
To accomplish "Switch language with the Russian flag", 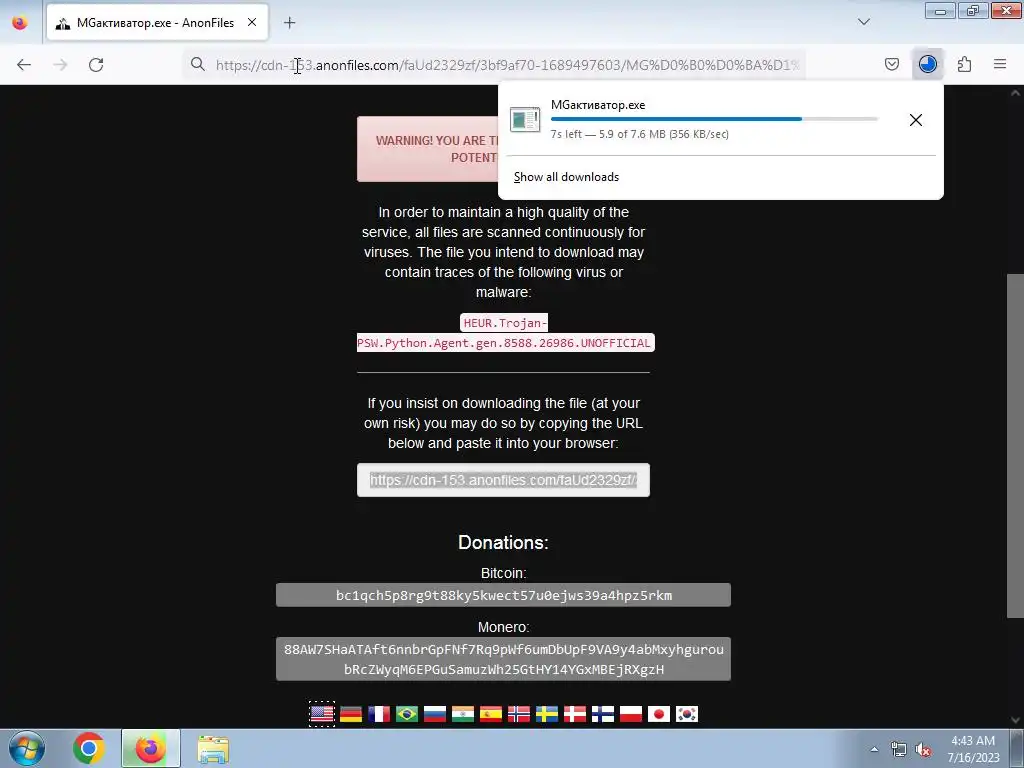I will pyautogui.click(x=435, y=714).
